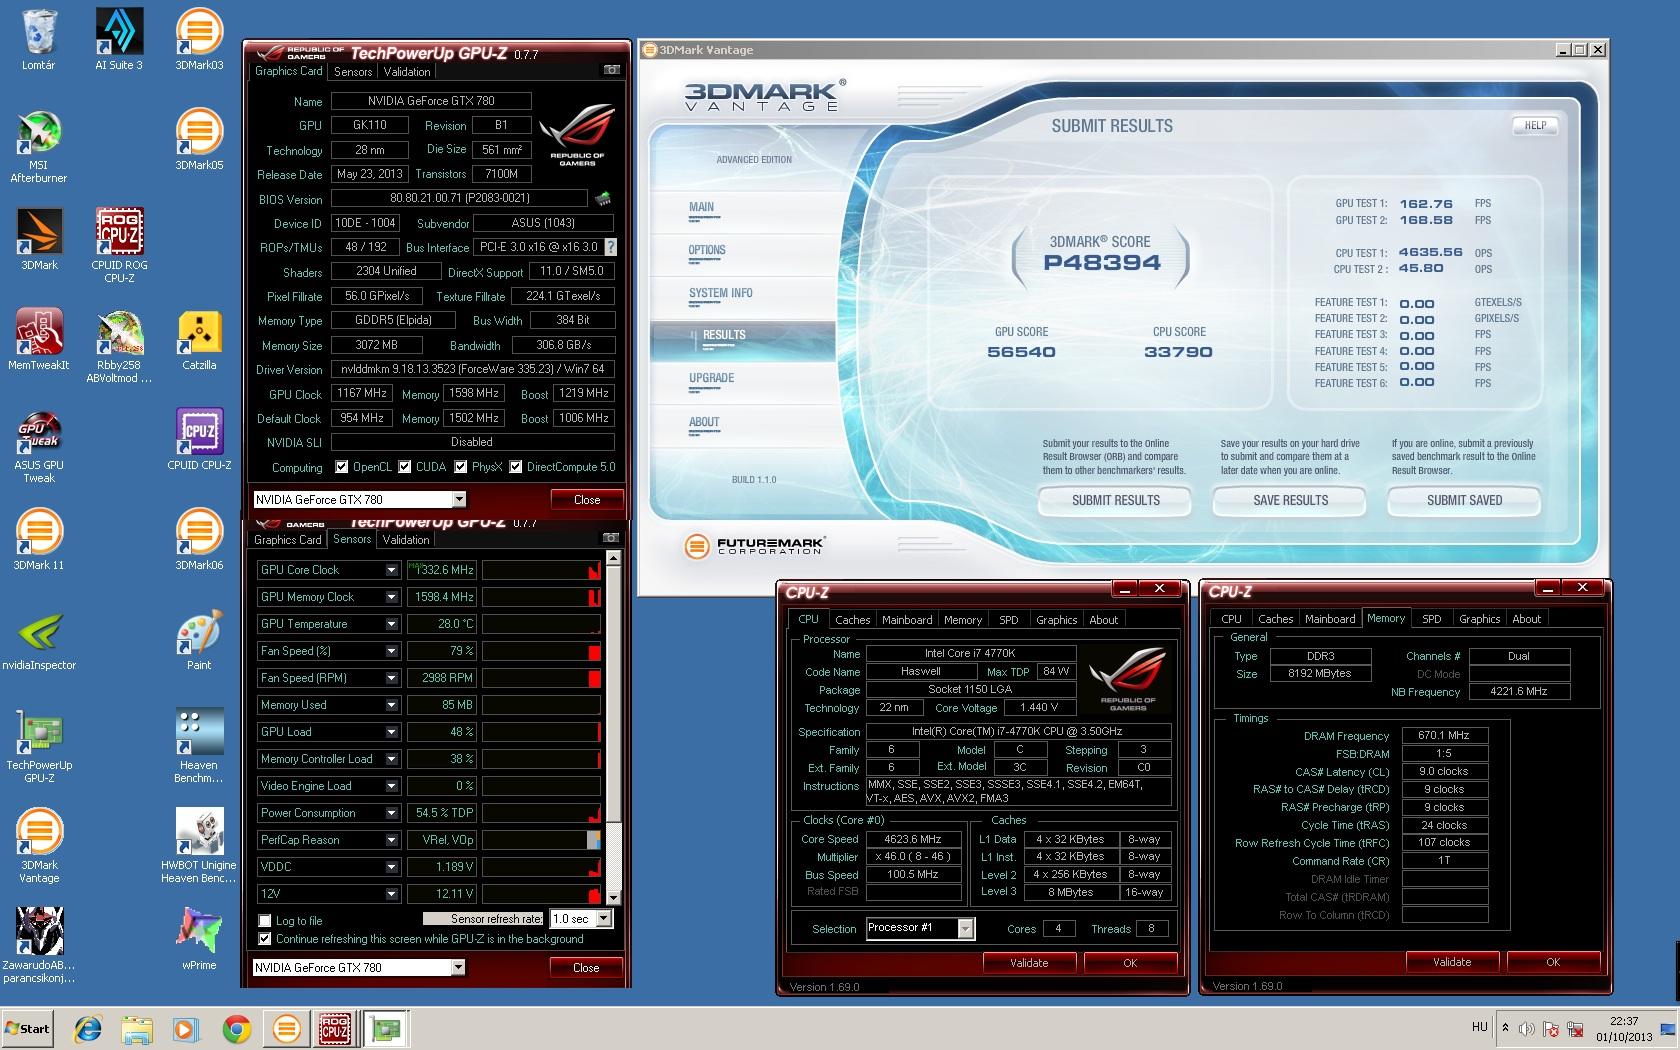Screen dimensions: 1680x1050
Task: Toggle the OpenCL checkbox in GPU-Z
Action: click(x=342, y=467)
